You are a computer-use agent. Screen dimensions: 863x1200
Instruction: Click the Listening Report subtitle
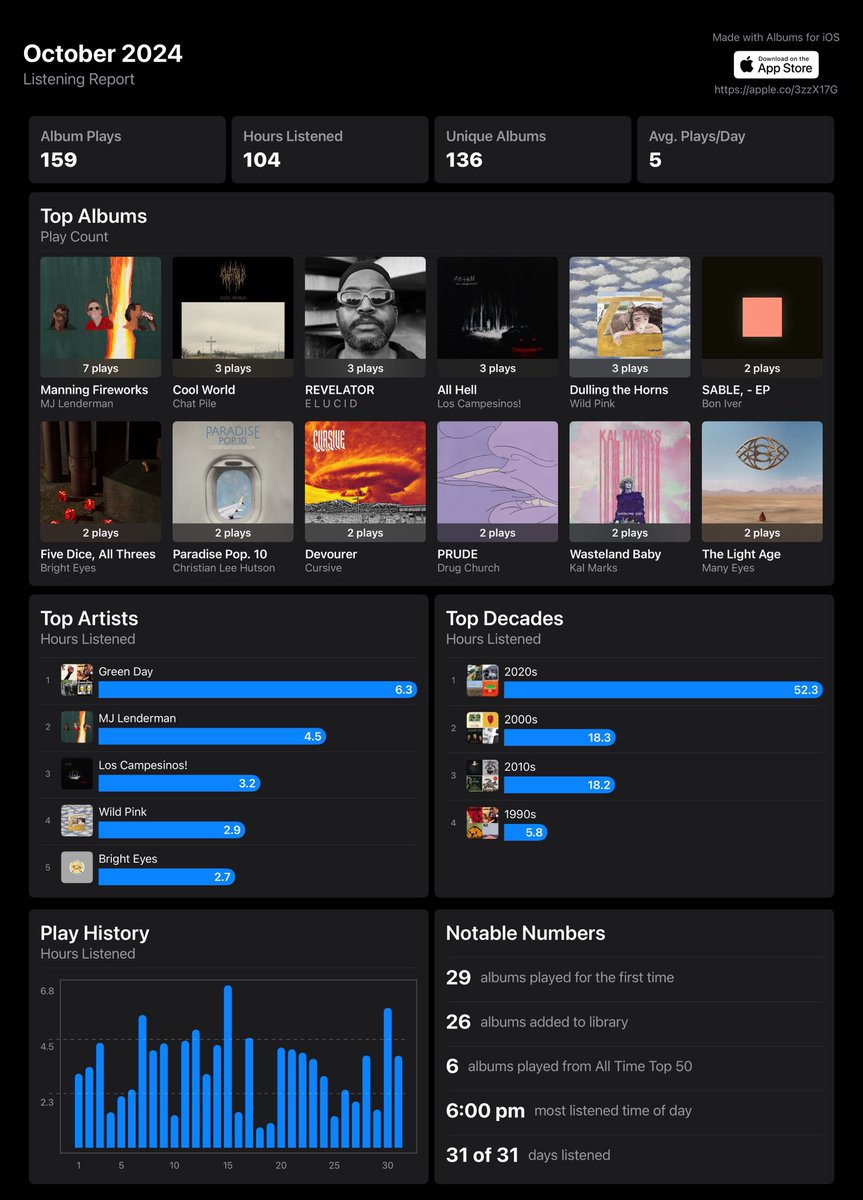pyautogui.click(x=79, y=79)
